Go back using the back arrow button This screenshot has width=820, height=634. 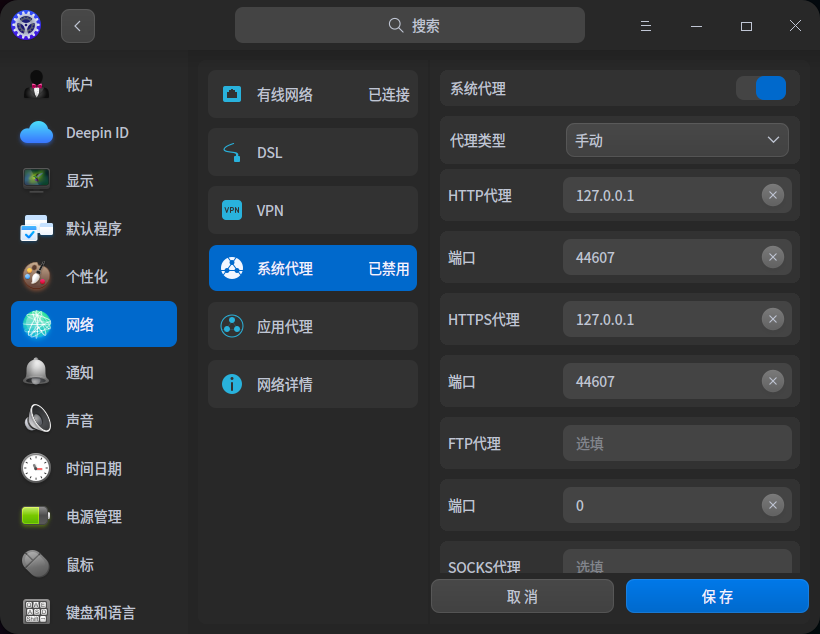click(x=77, y=26)
